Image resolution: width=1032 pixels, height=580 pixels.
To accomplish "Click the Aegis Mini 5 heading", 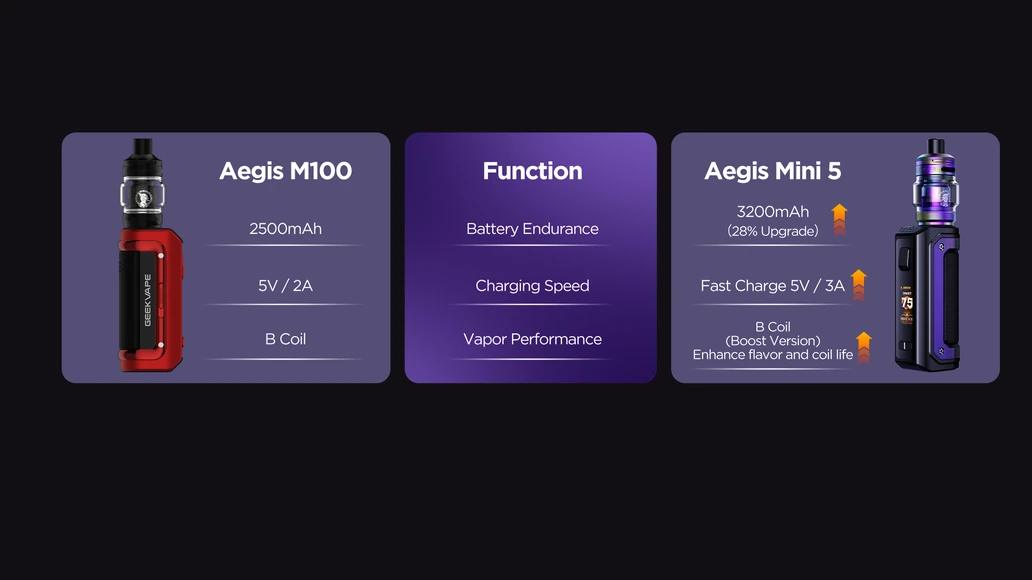I will pos(773,171).
